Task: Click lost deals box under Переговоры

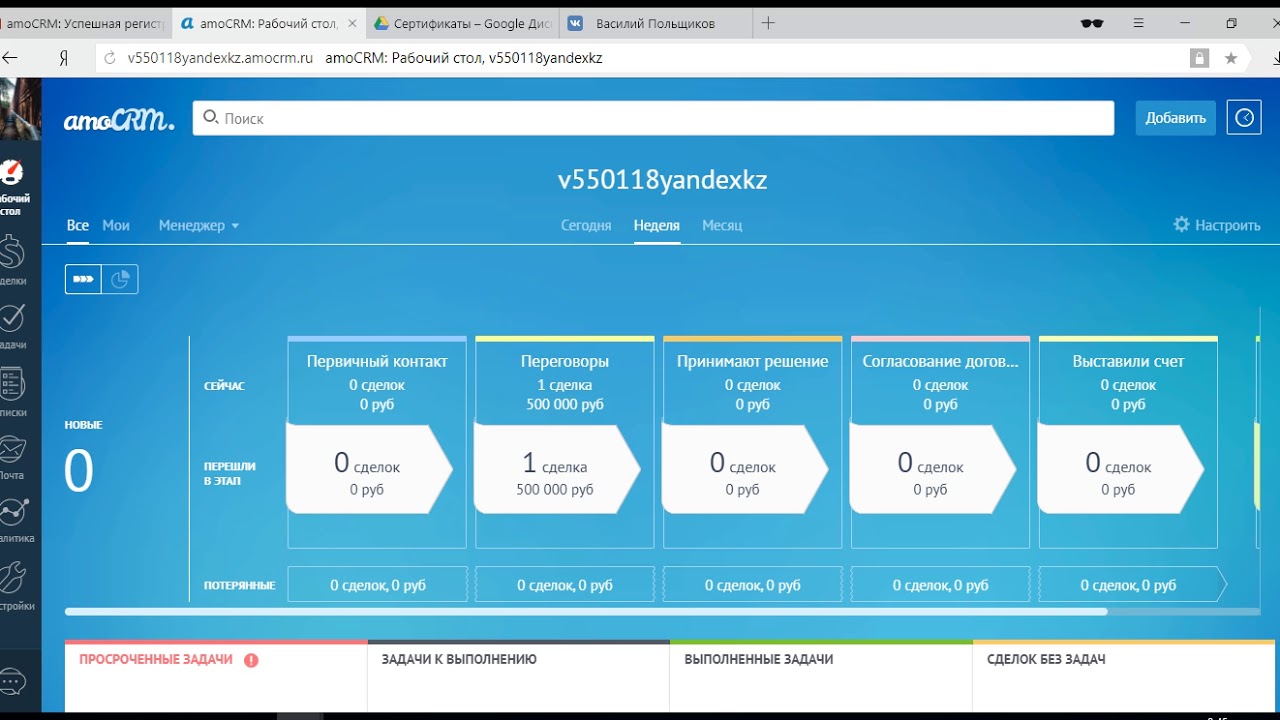Action: coord(565,585)
